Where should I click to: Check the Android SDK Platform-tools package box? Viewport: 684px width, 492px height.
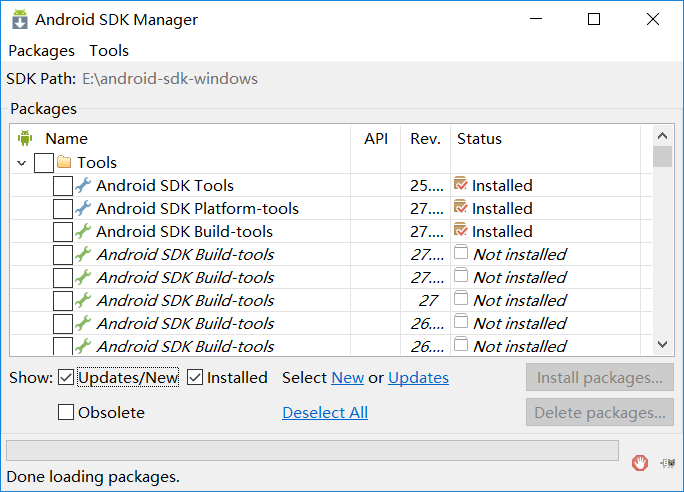pyautogui.click(x=63, y=208)
